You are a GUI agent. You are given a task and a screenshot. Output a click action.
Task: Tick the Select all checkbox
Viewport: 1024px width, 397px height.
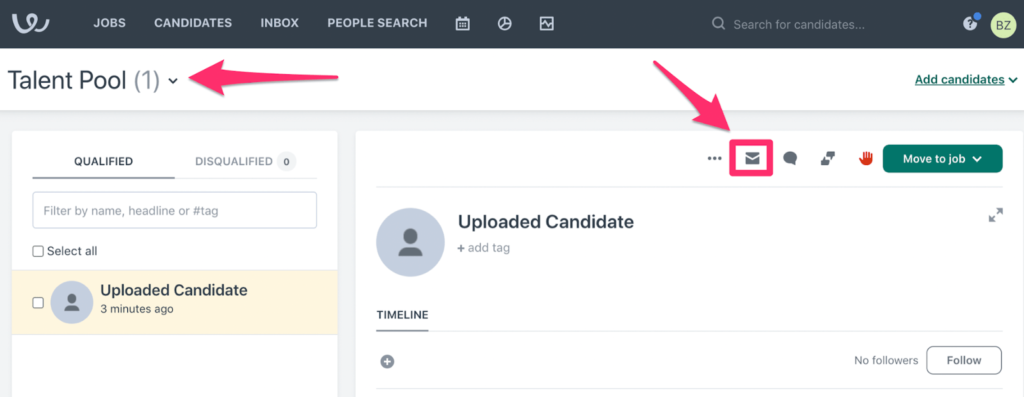39,251
